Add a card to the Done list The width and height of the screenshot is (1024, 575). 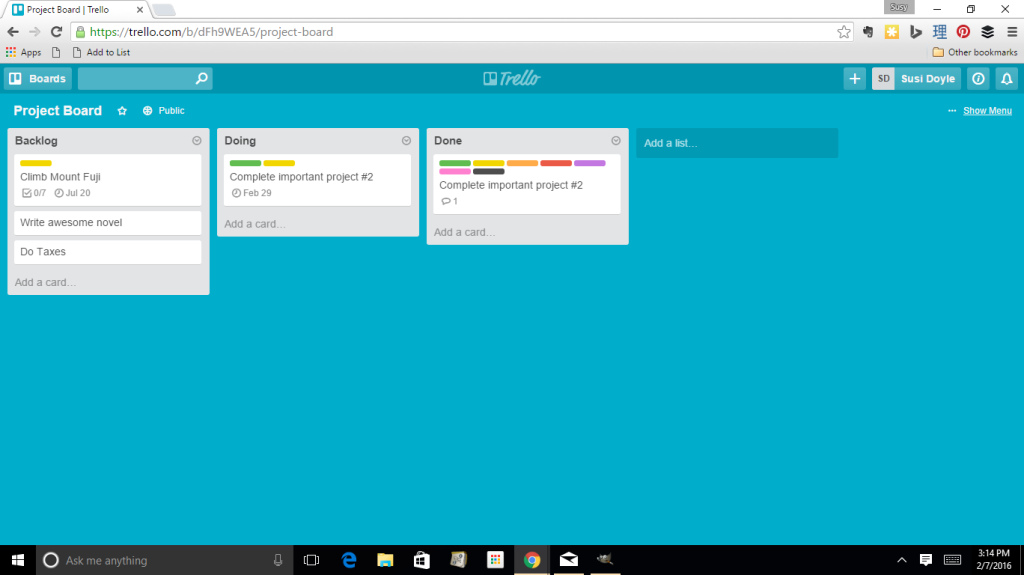[x=464, y=233]
